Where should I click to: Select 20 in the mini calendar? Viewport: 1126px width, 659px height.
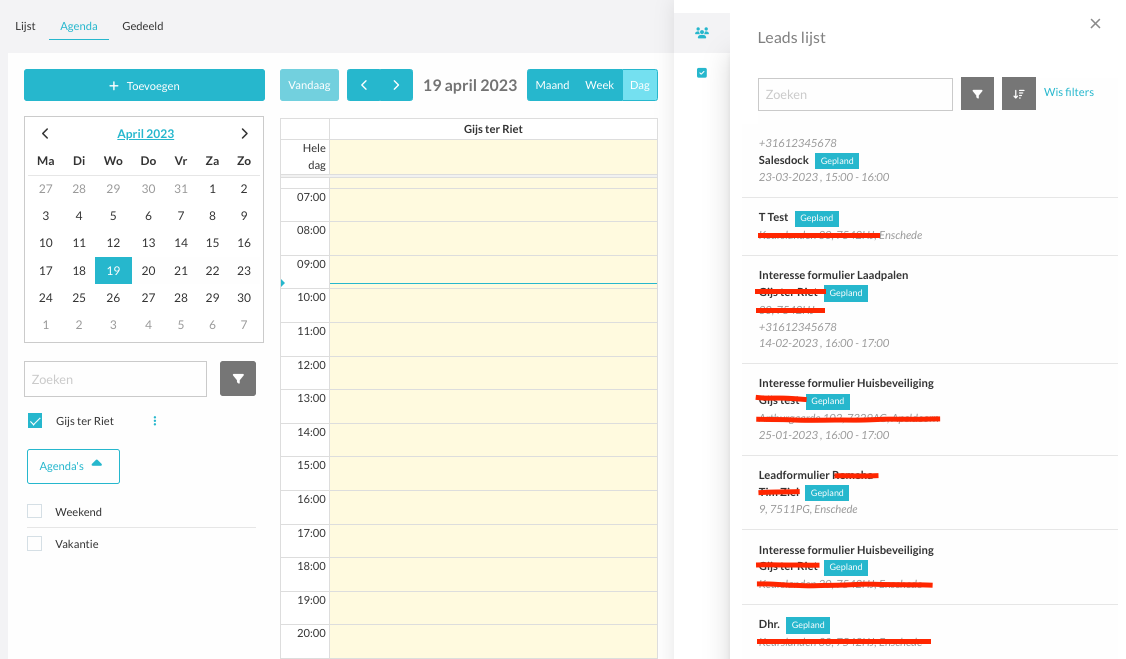pyautogui.click(x=149, y=271)
